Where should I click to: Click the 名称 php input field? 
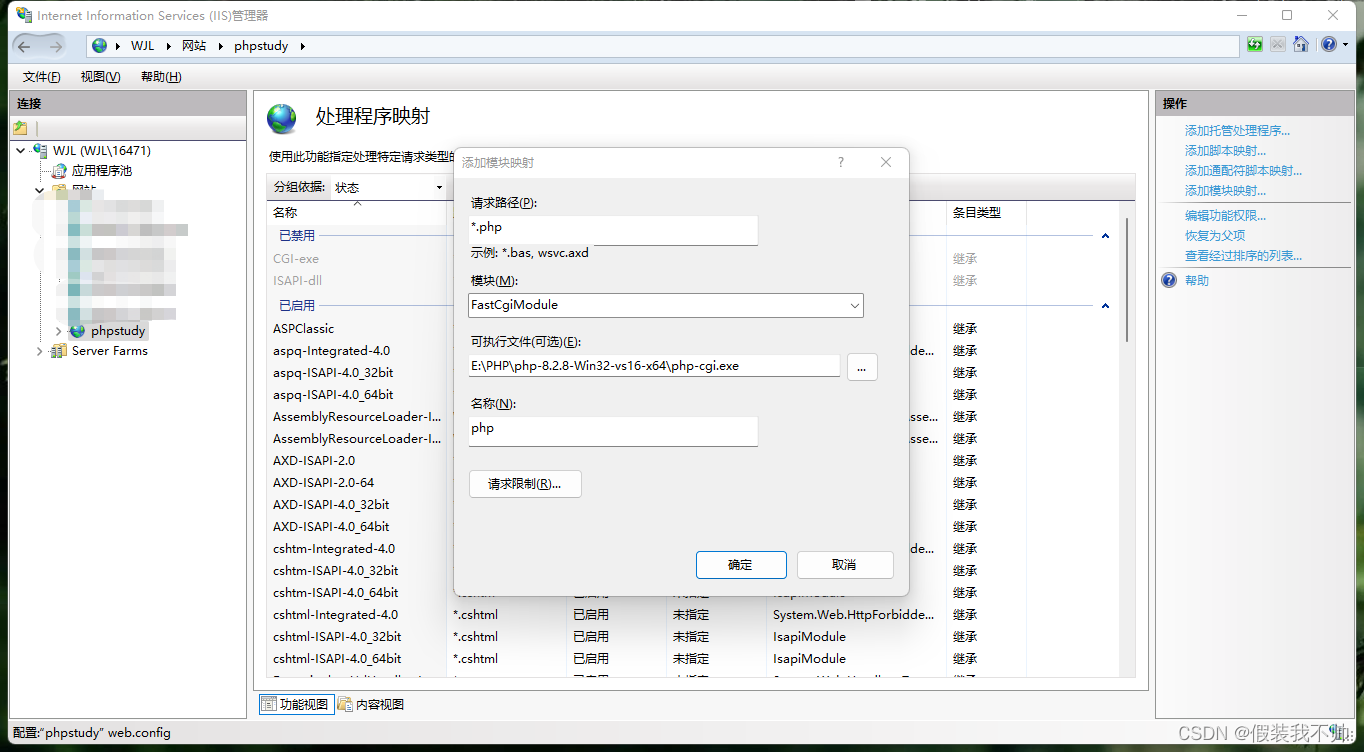click(x=613, y=430)
